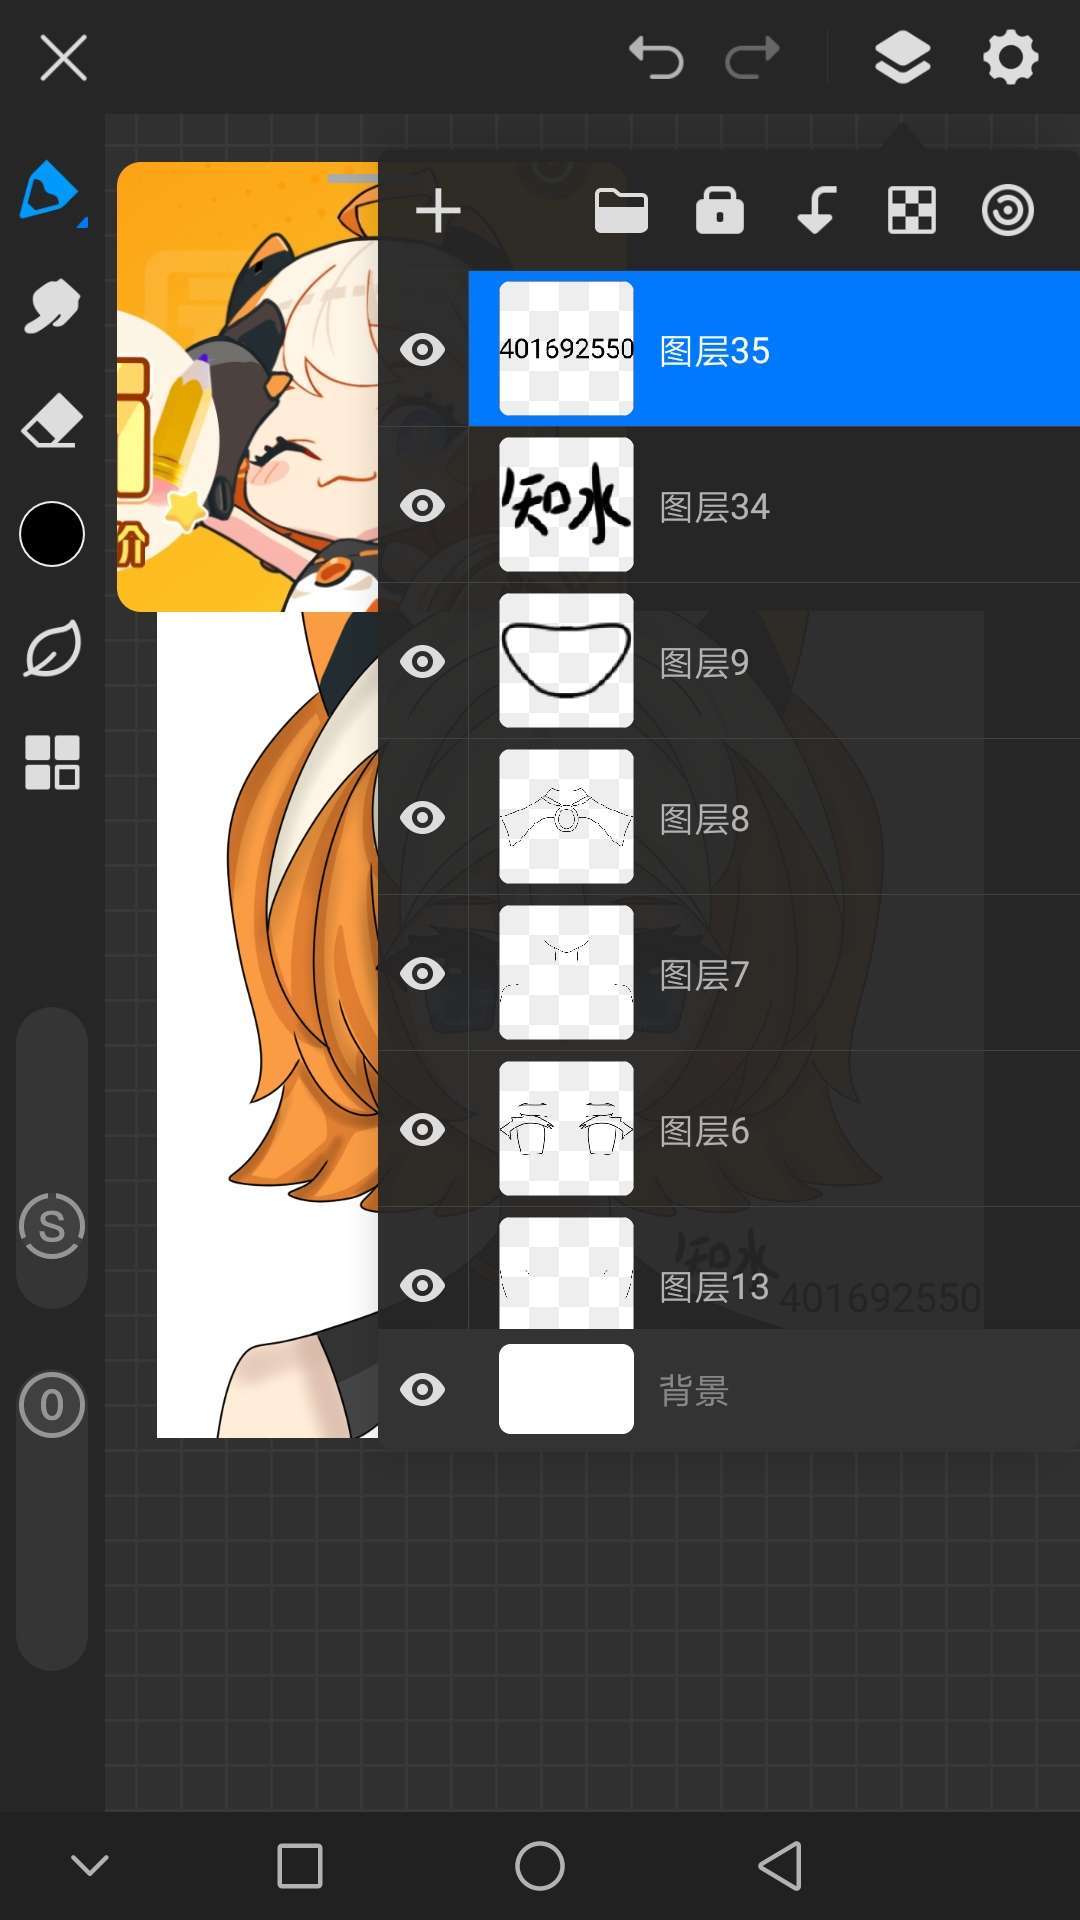Open the layers panel icon
The height and width of the screenshot is (1920, 1080).
pos(902,57)
